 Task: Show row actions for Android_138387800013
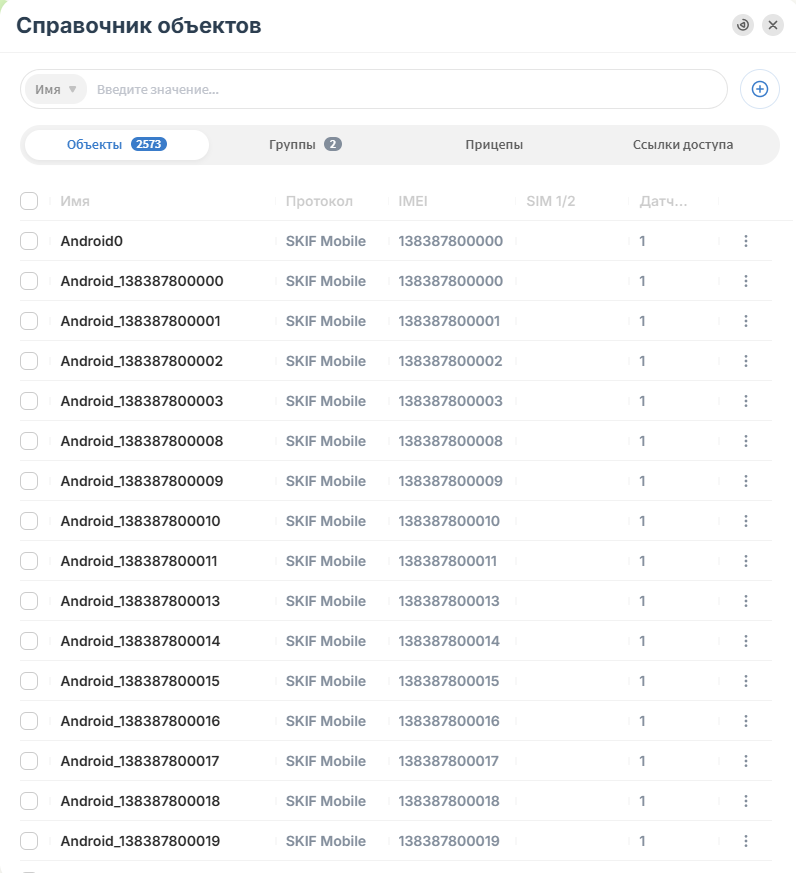point(746,601)
